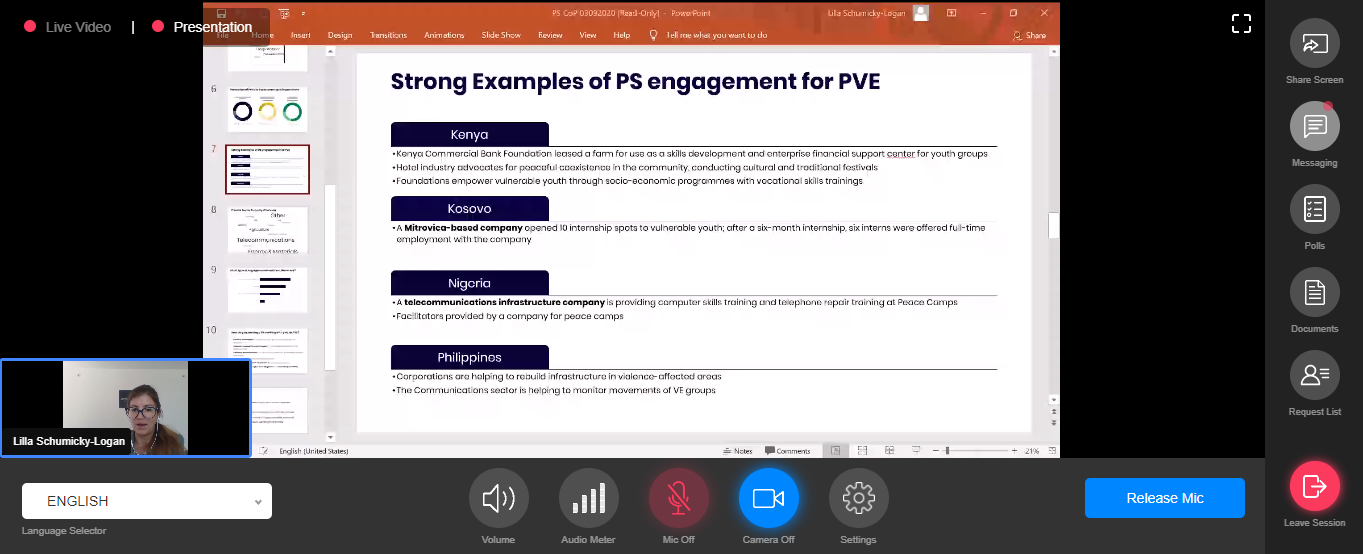
Task: Select slide 9 thumbnail
Action: pyautogui.click(x=267, y=290)
